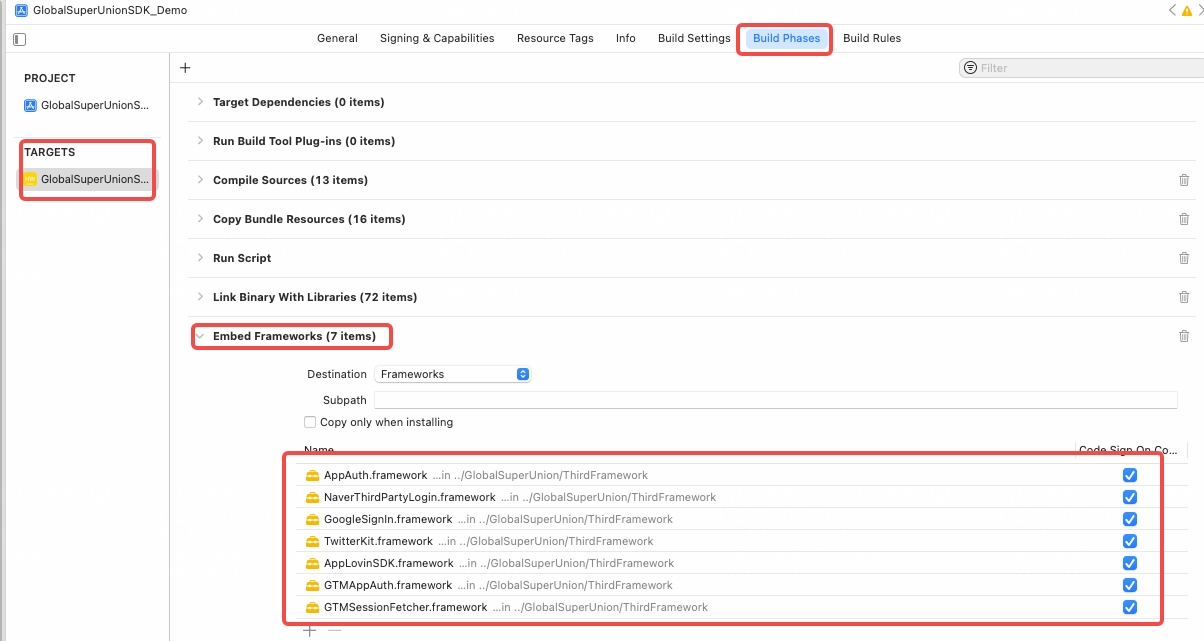This screenshot has width=1204, height=641.
Task: Click the blue project icon under PROJECT
Action: tap(31, 105)
